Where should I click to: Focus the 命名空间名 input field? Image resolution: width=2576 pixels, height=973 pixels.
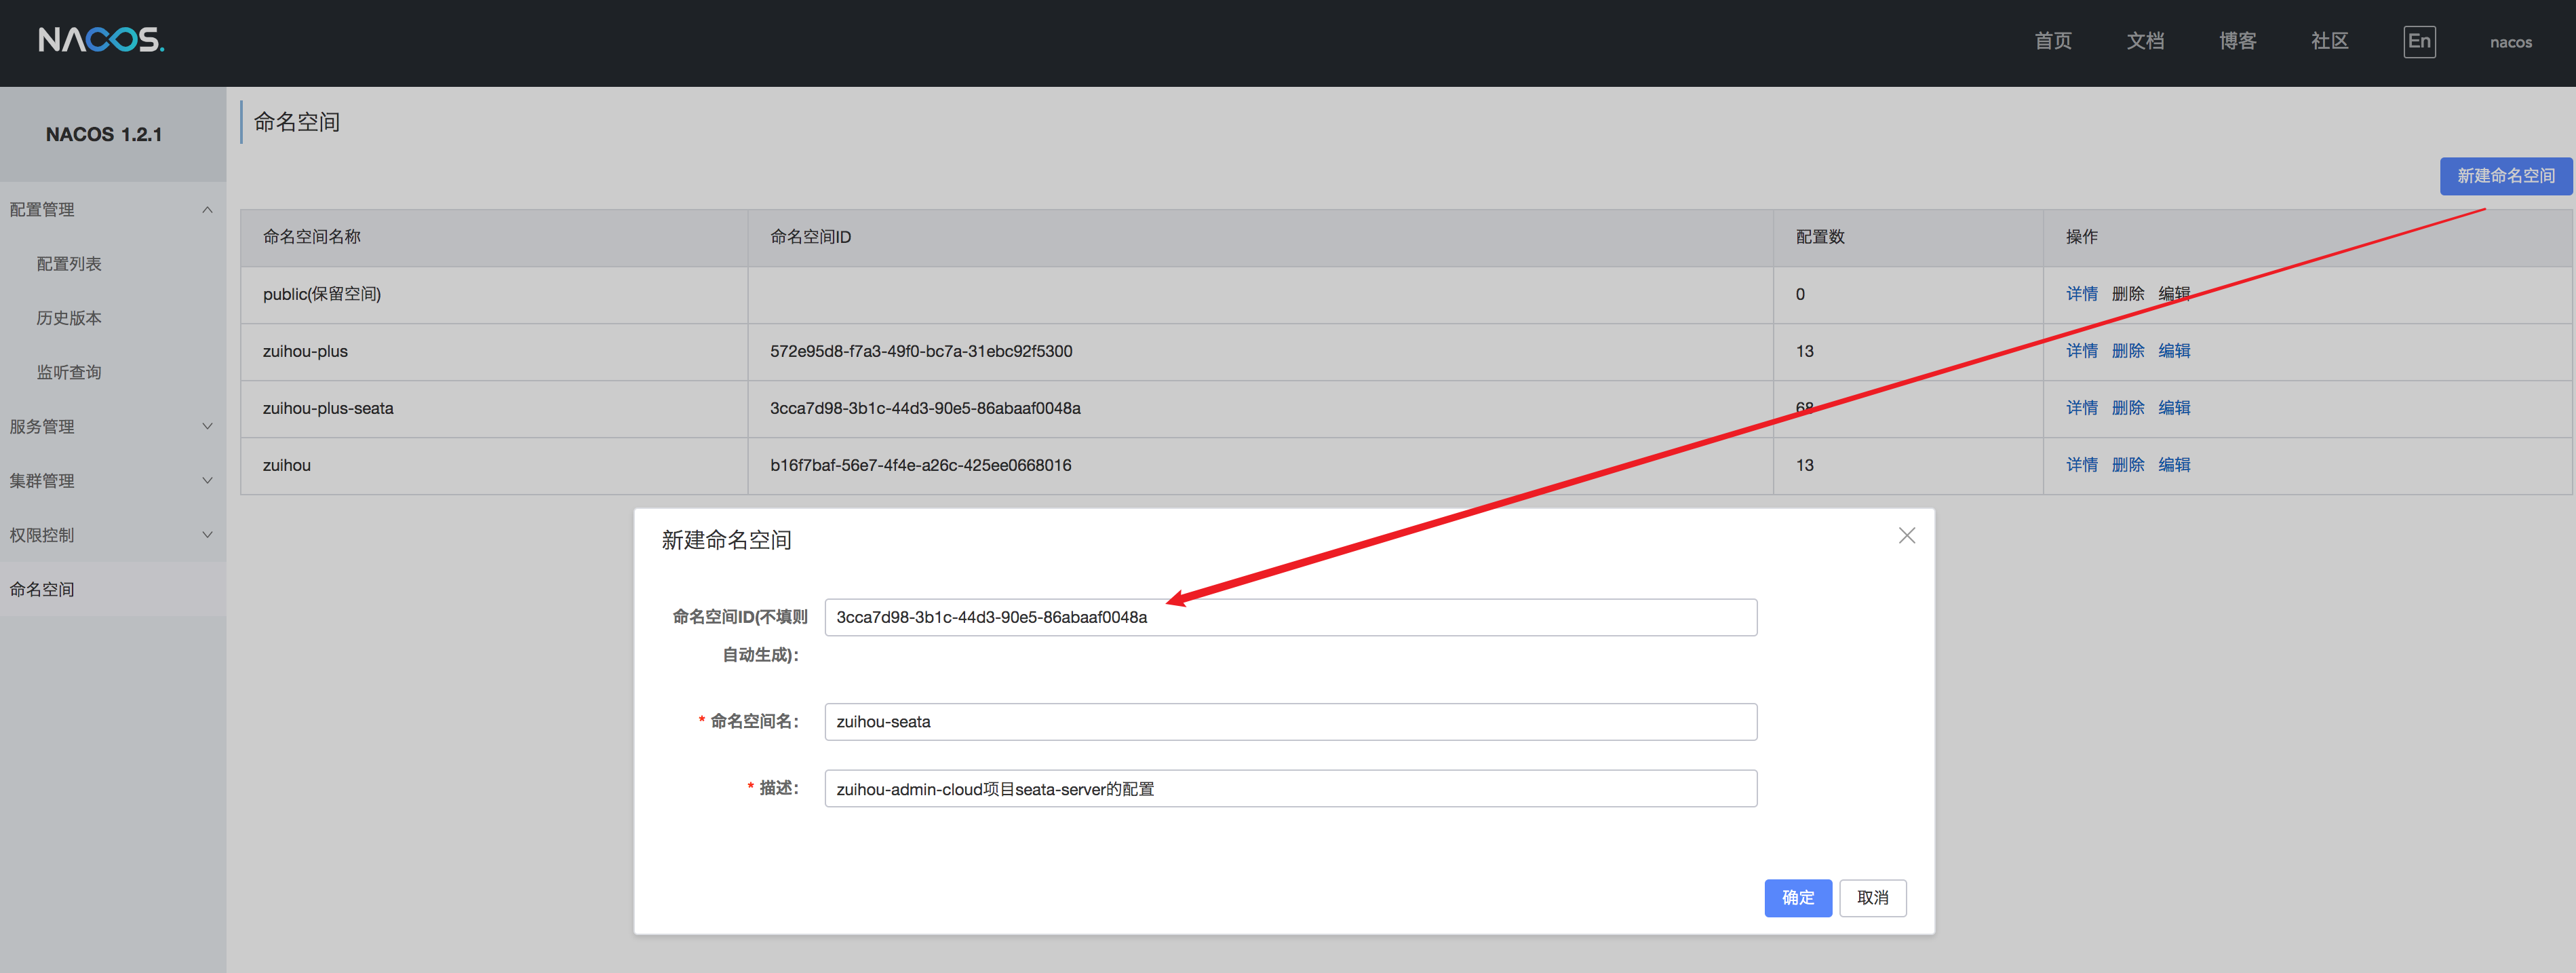pos(1290,722)
